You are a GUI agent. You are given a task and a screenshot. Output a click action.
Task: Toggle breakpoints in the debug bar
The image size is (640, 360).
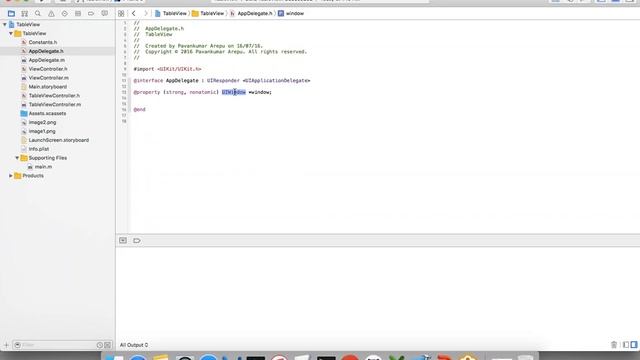point(137,240)
